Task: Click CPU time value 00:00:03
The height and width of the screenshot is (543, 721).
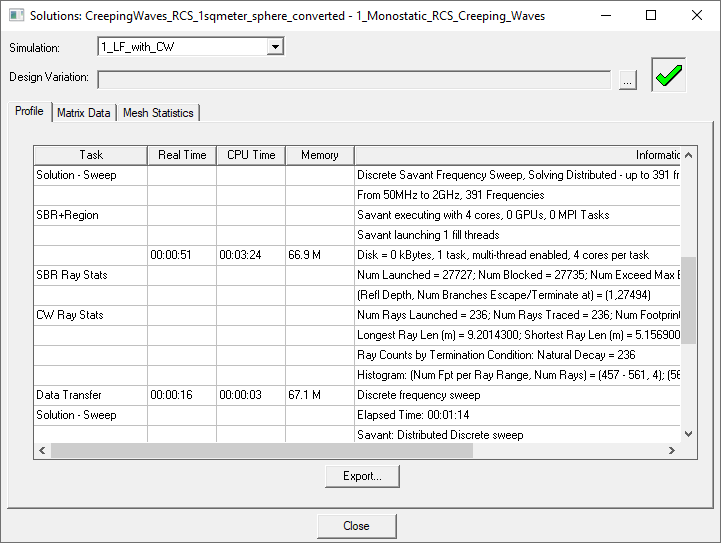Action: pos(251,395)
